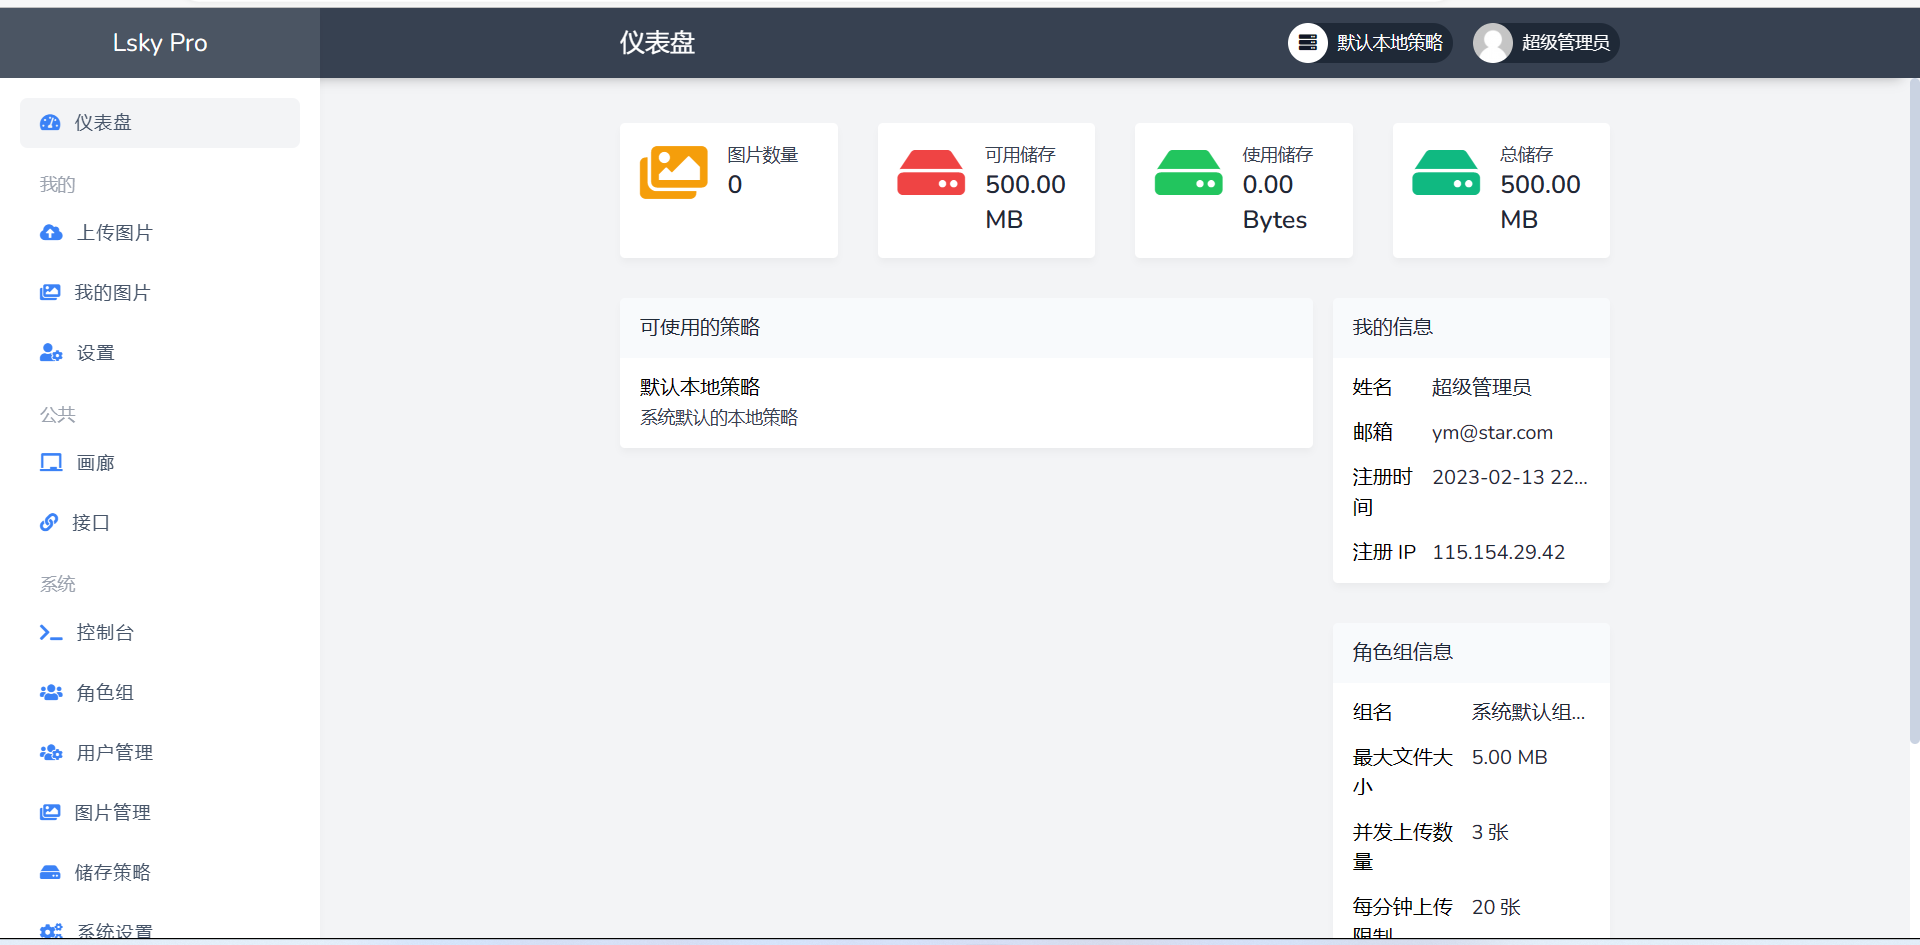Click the API link chain icon
This screenshot has width=1920, height=945.
coord(49,523)
